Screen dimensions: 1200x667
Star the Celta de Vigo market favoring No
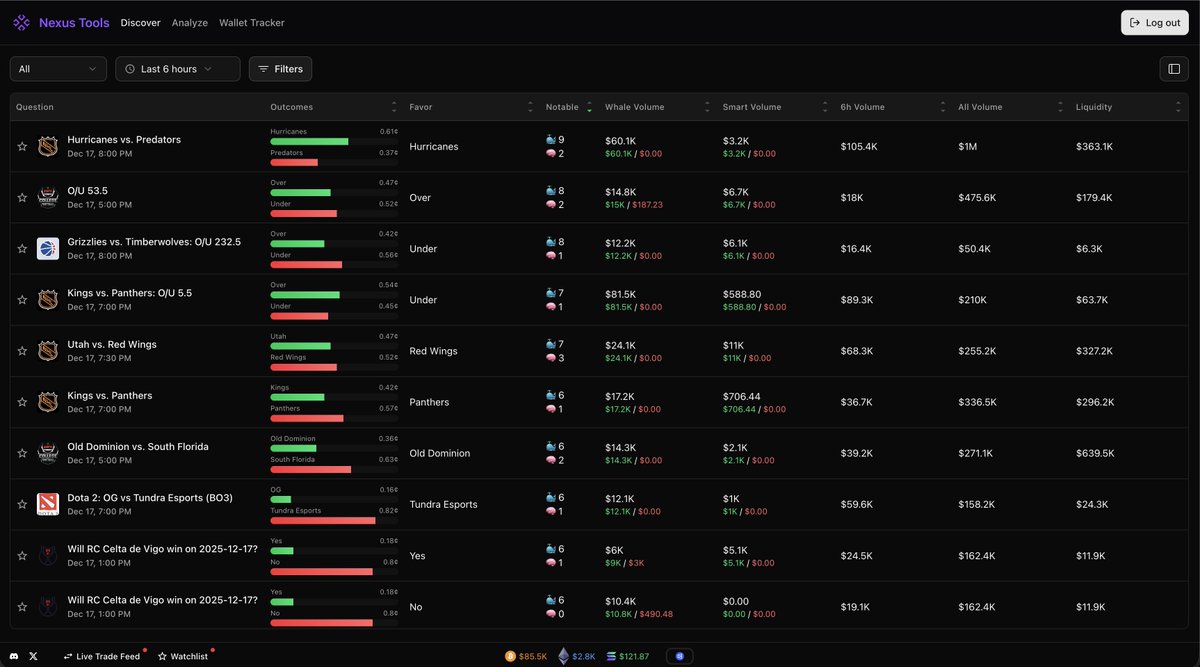(22, 607)
